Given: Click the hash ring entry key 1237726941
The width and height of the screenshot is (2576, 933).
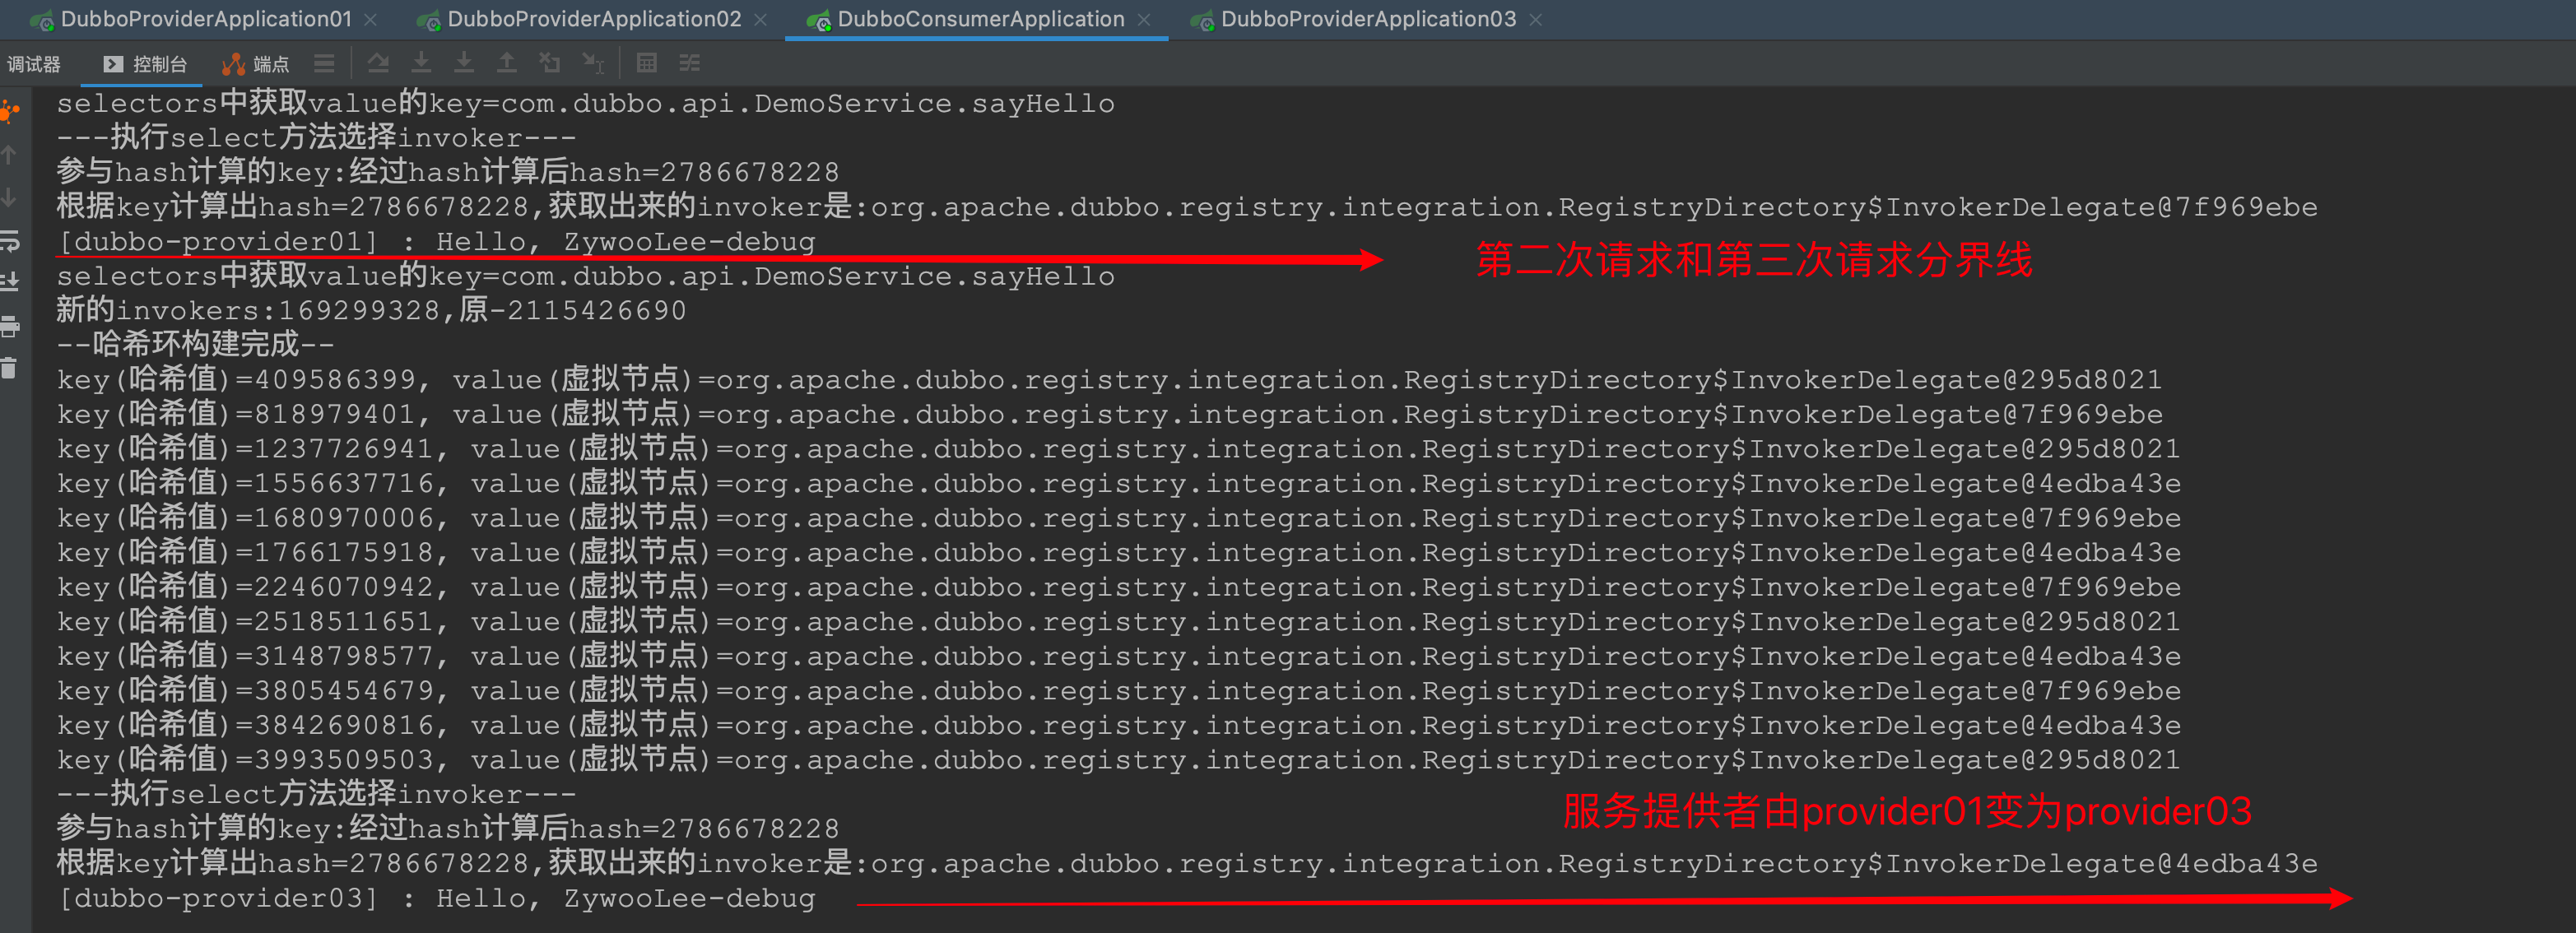Looking at the screenshot, I should coord(1118,448).
